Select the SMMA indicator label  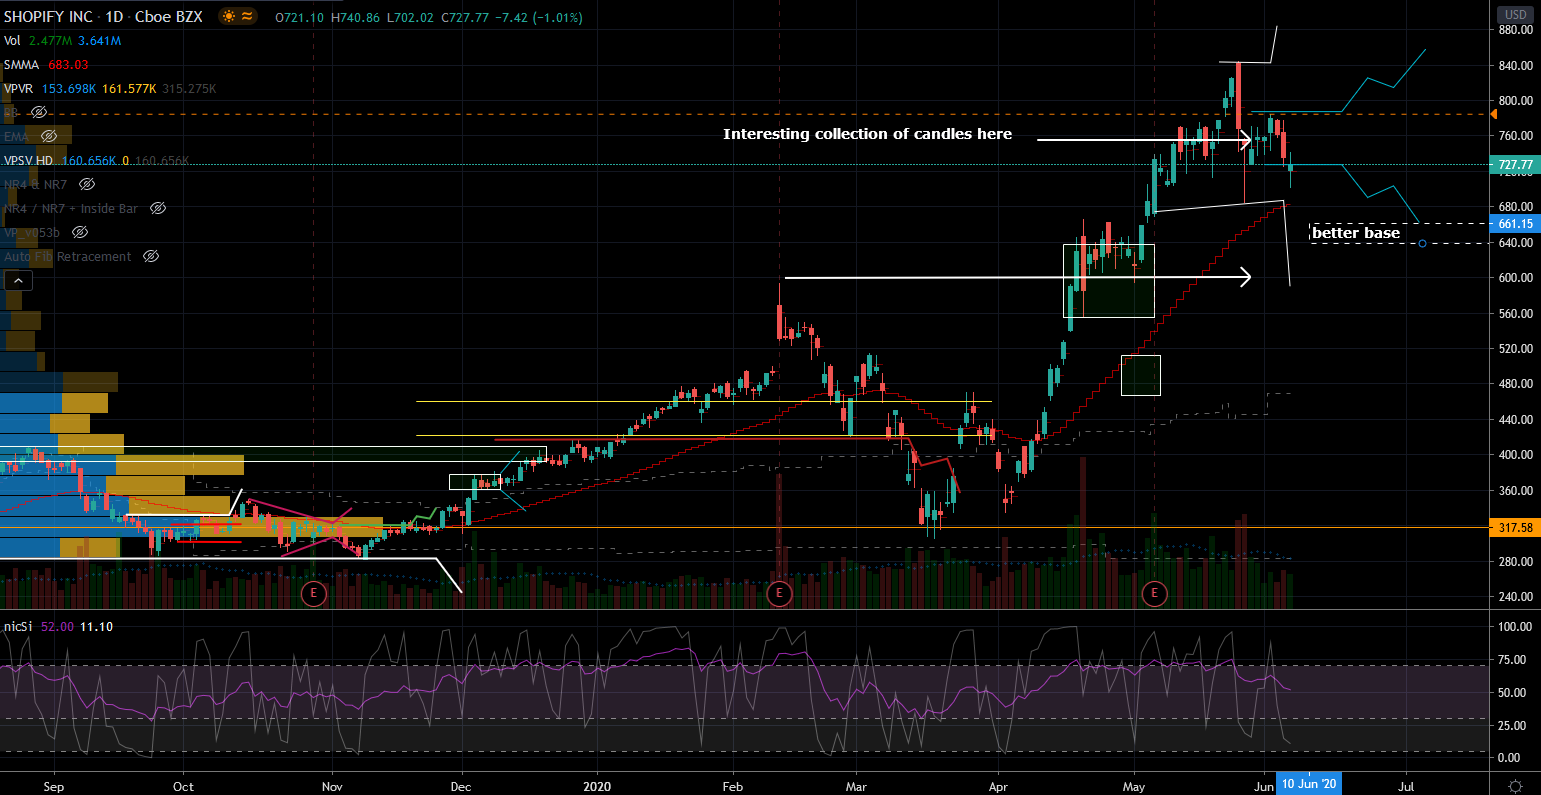(x=22, y=65)
